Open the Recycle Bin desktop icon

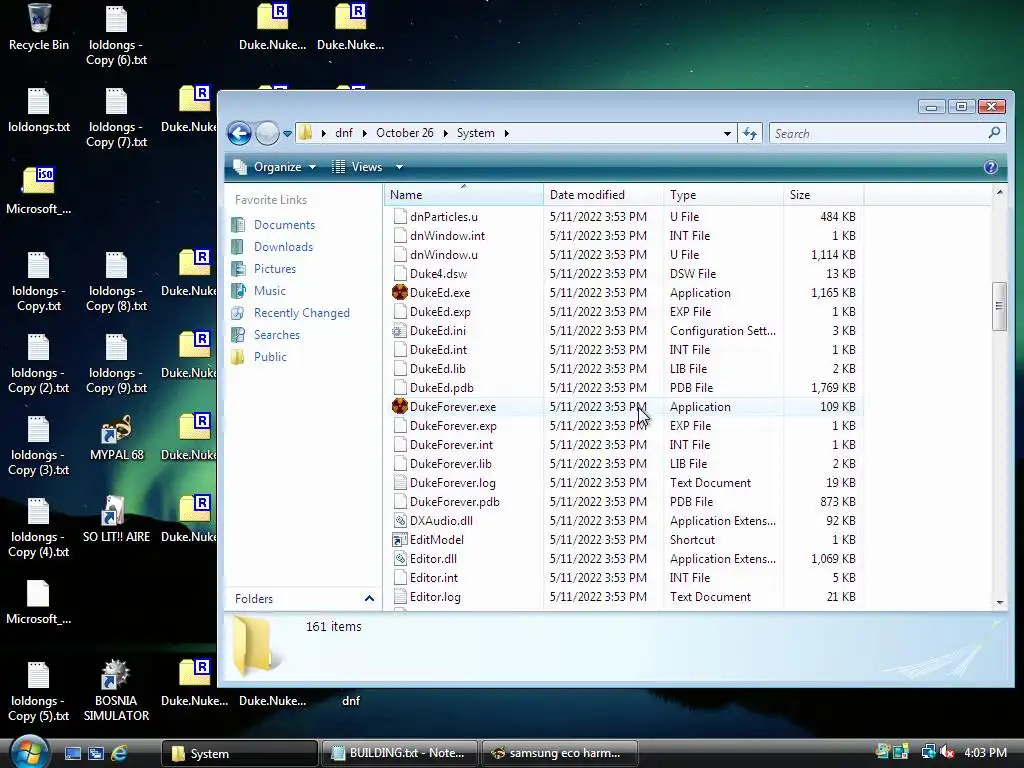click(39, 27)
